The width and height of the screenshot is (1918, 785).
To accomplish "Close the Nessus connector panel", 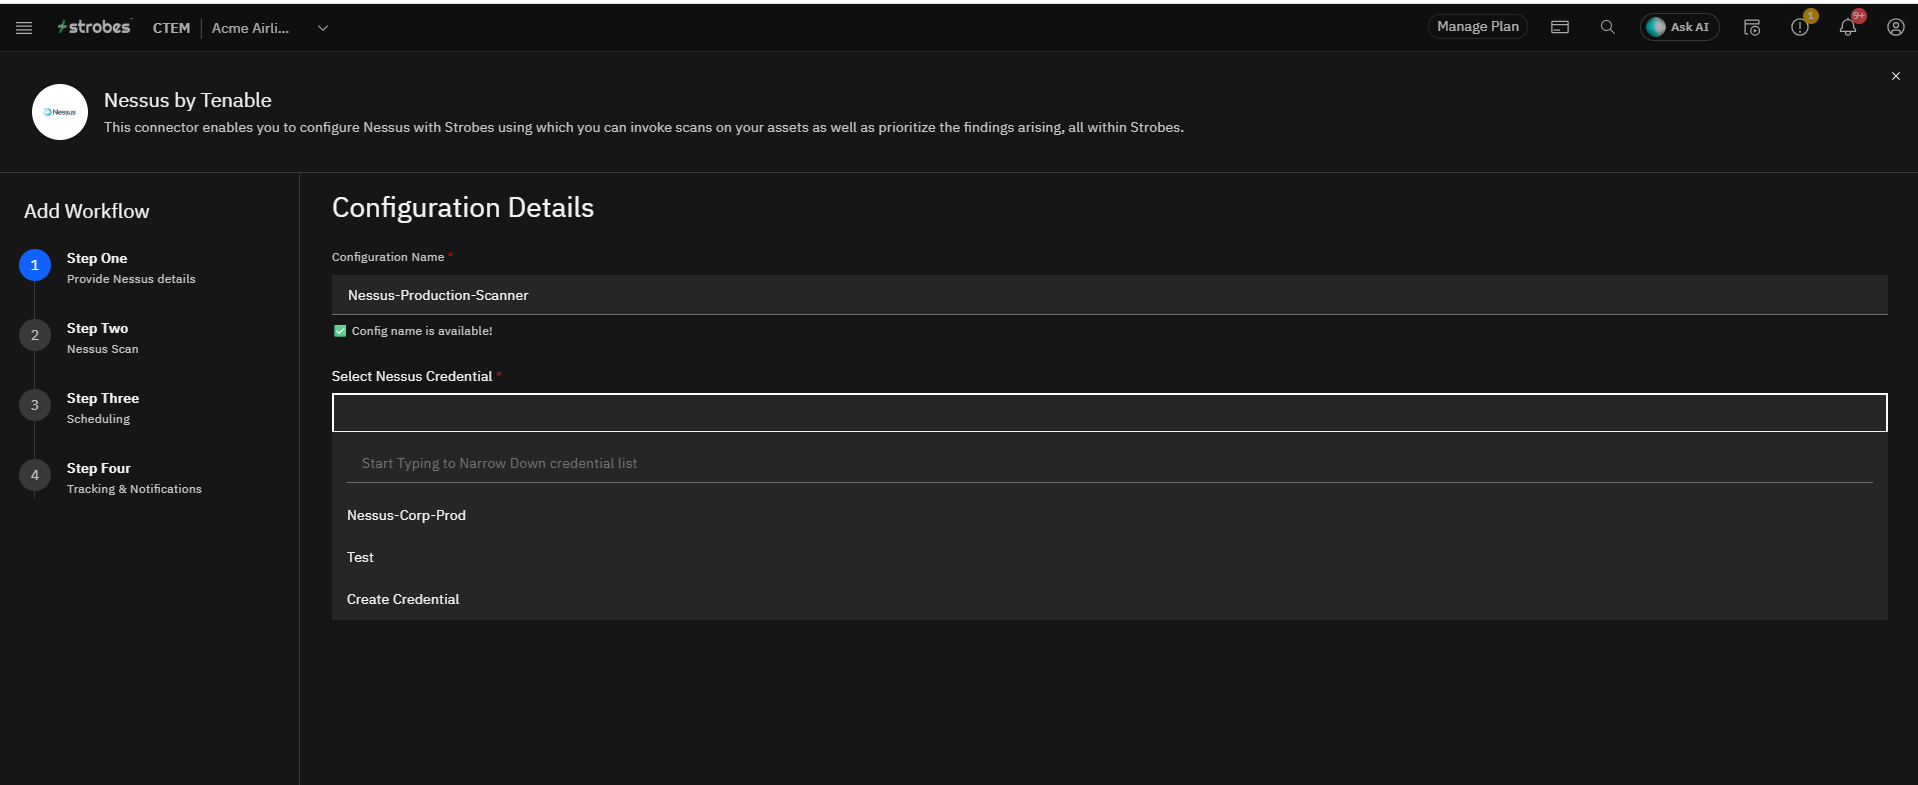I will point(1896,76).
